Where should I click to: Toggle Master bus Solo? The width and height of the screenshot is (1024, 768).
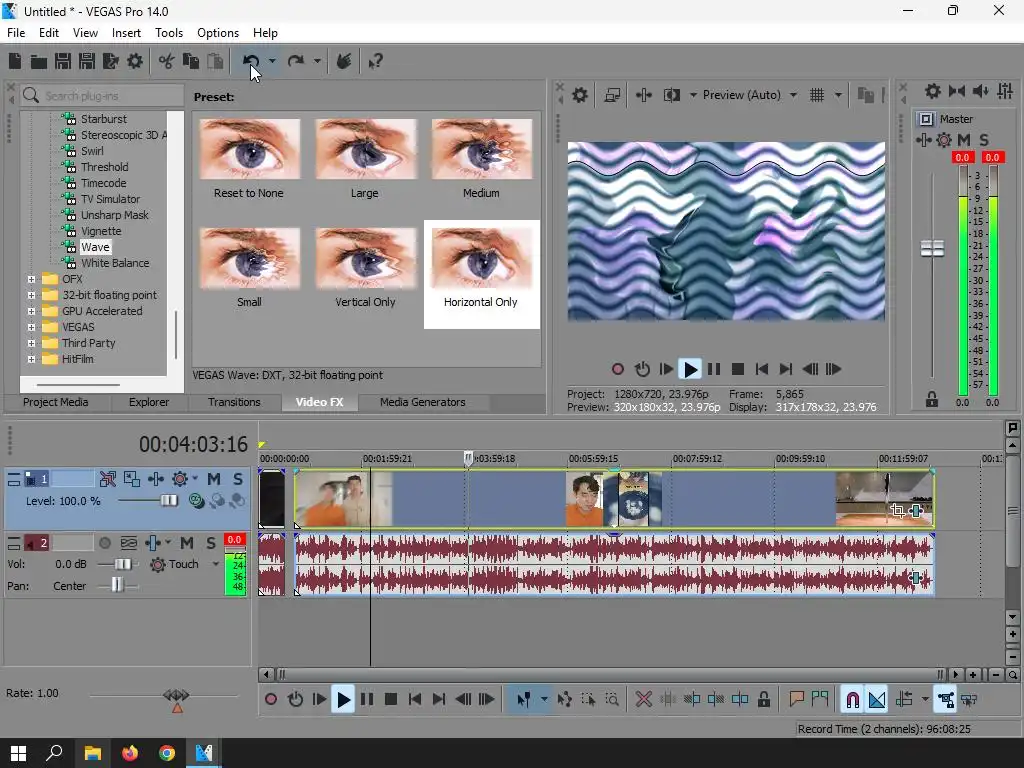(x=984, y=140)
